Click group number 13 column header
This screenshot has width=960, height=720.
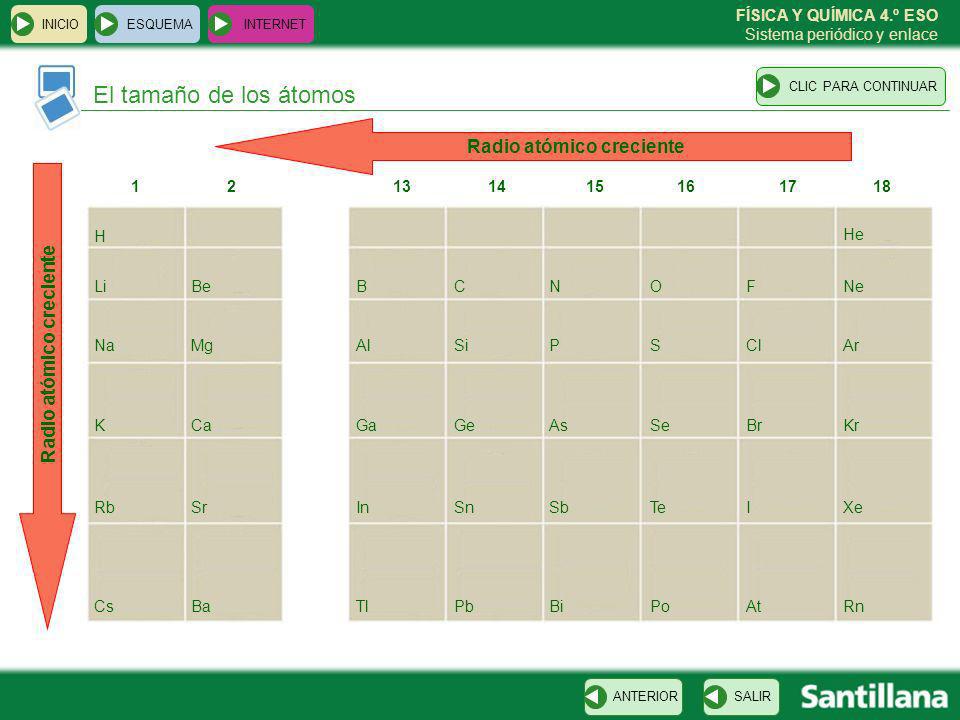(402, 186)
